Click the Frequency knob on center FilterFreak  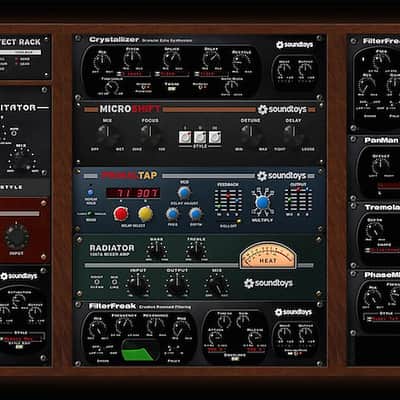(124, 325)
